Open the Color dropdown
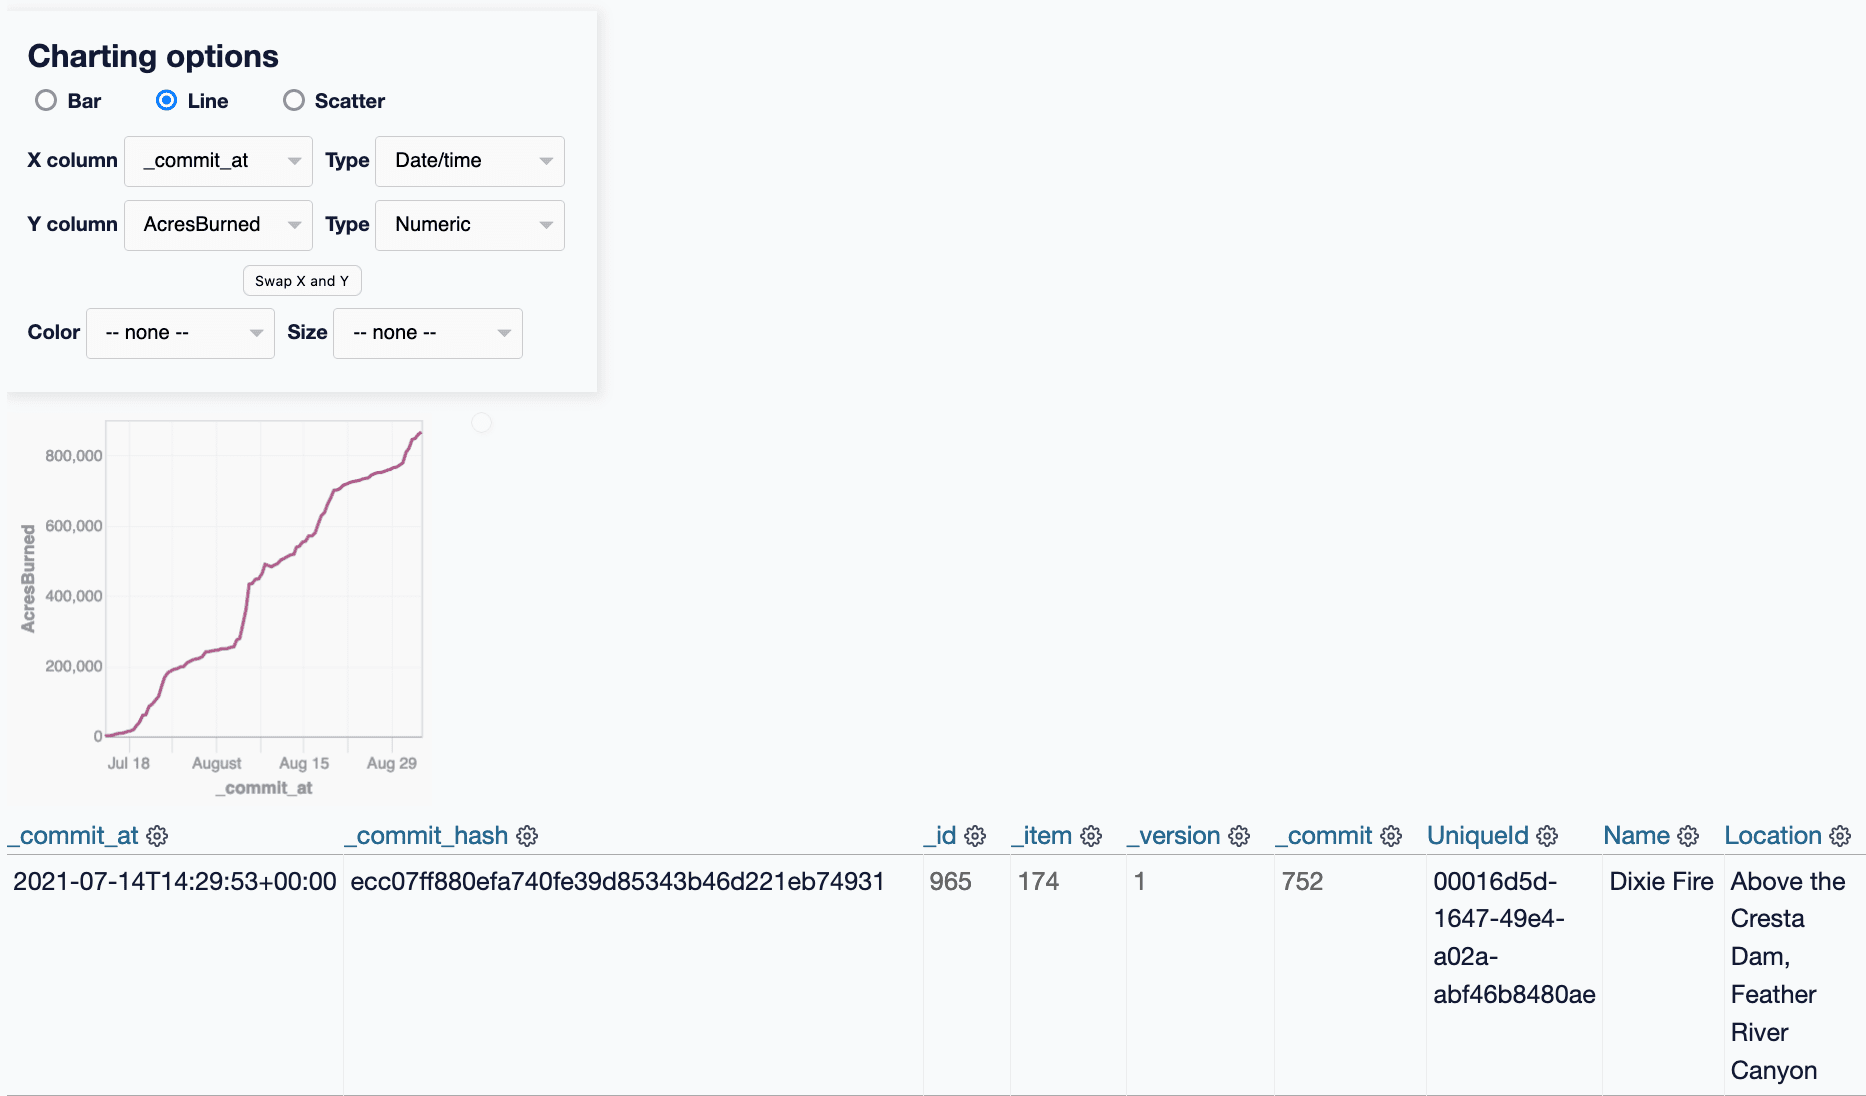Image resolution: width=1866 pixels, height=1096 pixels. click(180, 333)
